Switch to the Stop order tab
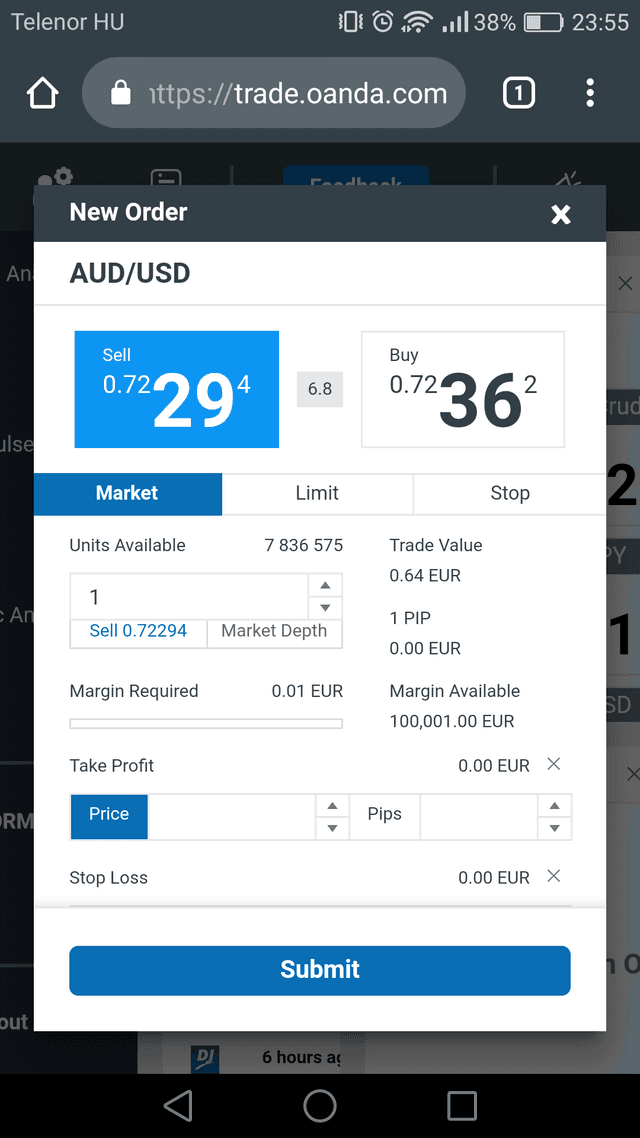 tap(510, 493)
